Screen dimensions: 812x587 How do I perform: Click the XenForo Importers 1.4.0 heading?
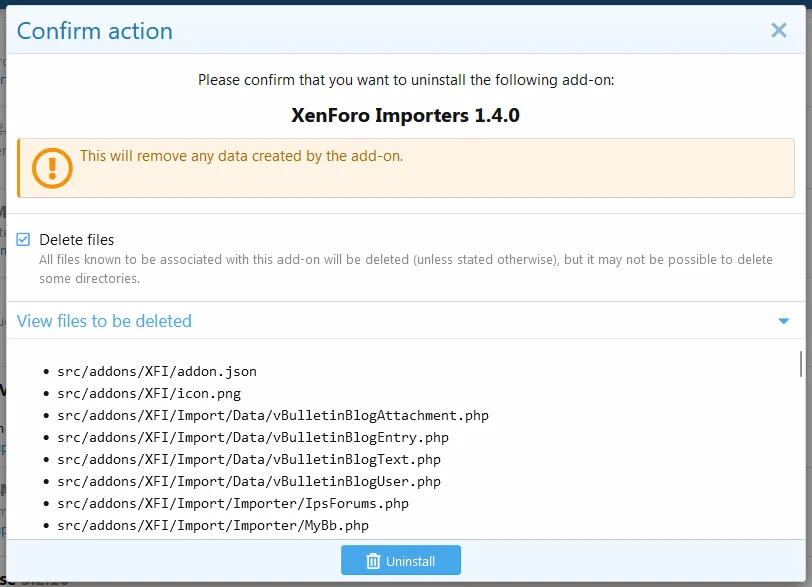pyautogui.click(x=405, y=115)
